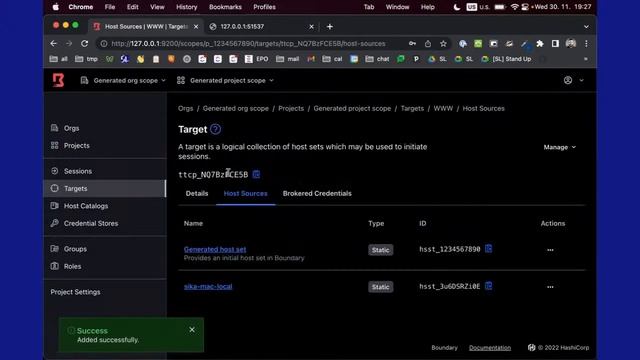
Task: Click the Static badge for sika-mac-local
Action: pos(380,287)
